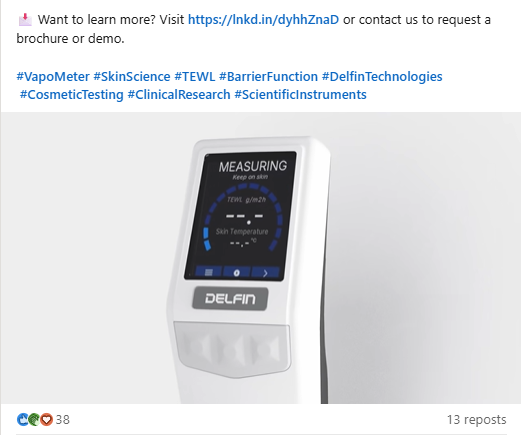Click the device next arrow button

[265, 273]
